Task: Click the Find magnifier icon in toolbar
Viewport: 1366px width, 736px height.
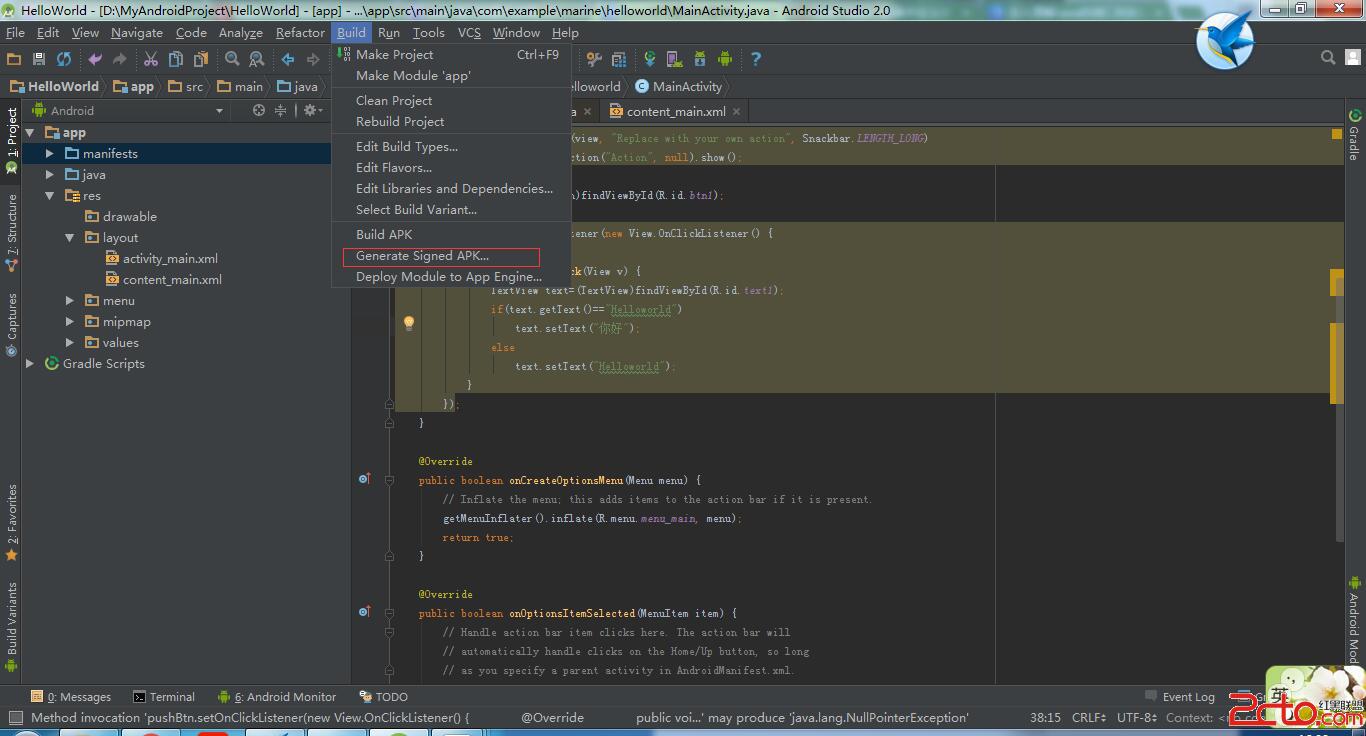Action: (x=232, y=59)
